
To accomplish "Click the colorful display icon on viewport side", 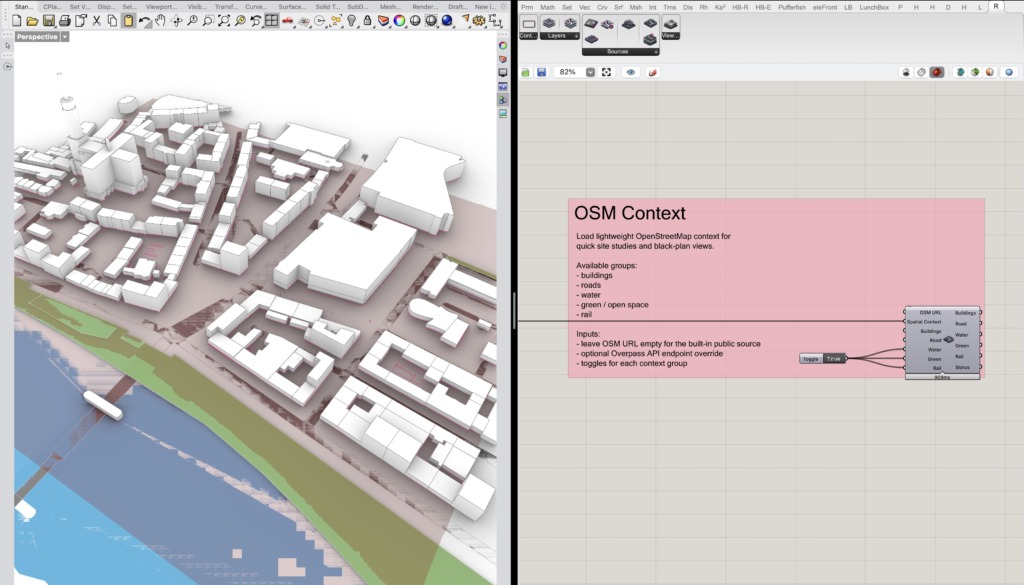I will [503, 46].
